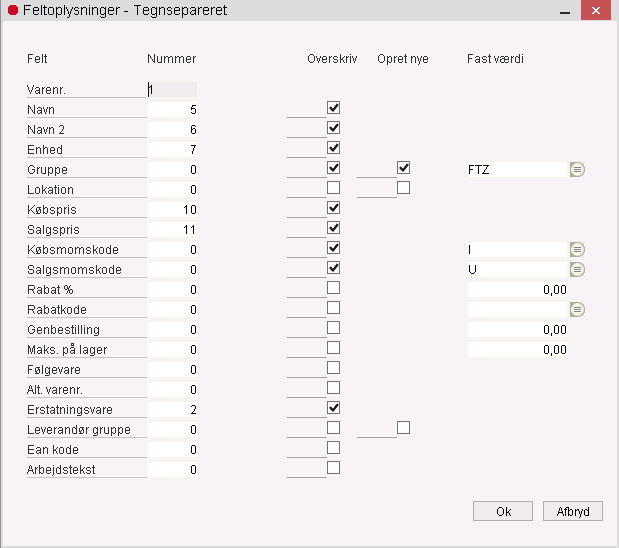This screenshot has width=619, height=548.
Task: Edit the Rabat % fixed value field
Action: 517,290
